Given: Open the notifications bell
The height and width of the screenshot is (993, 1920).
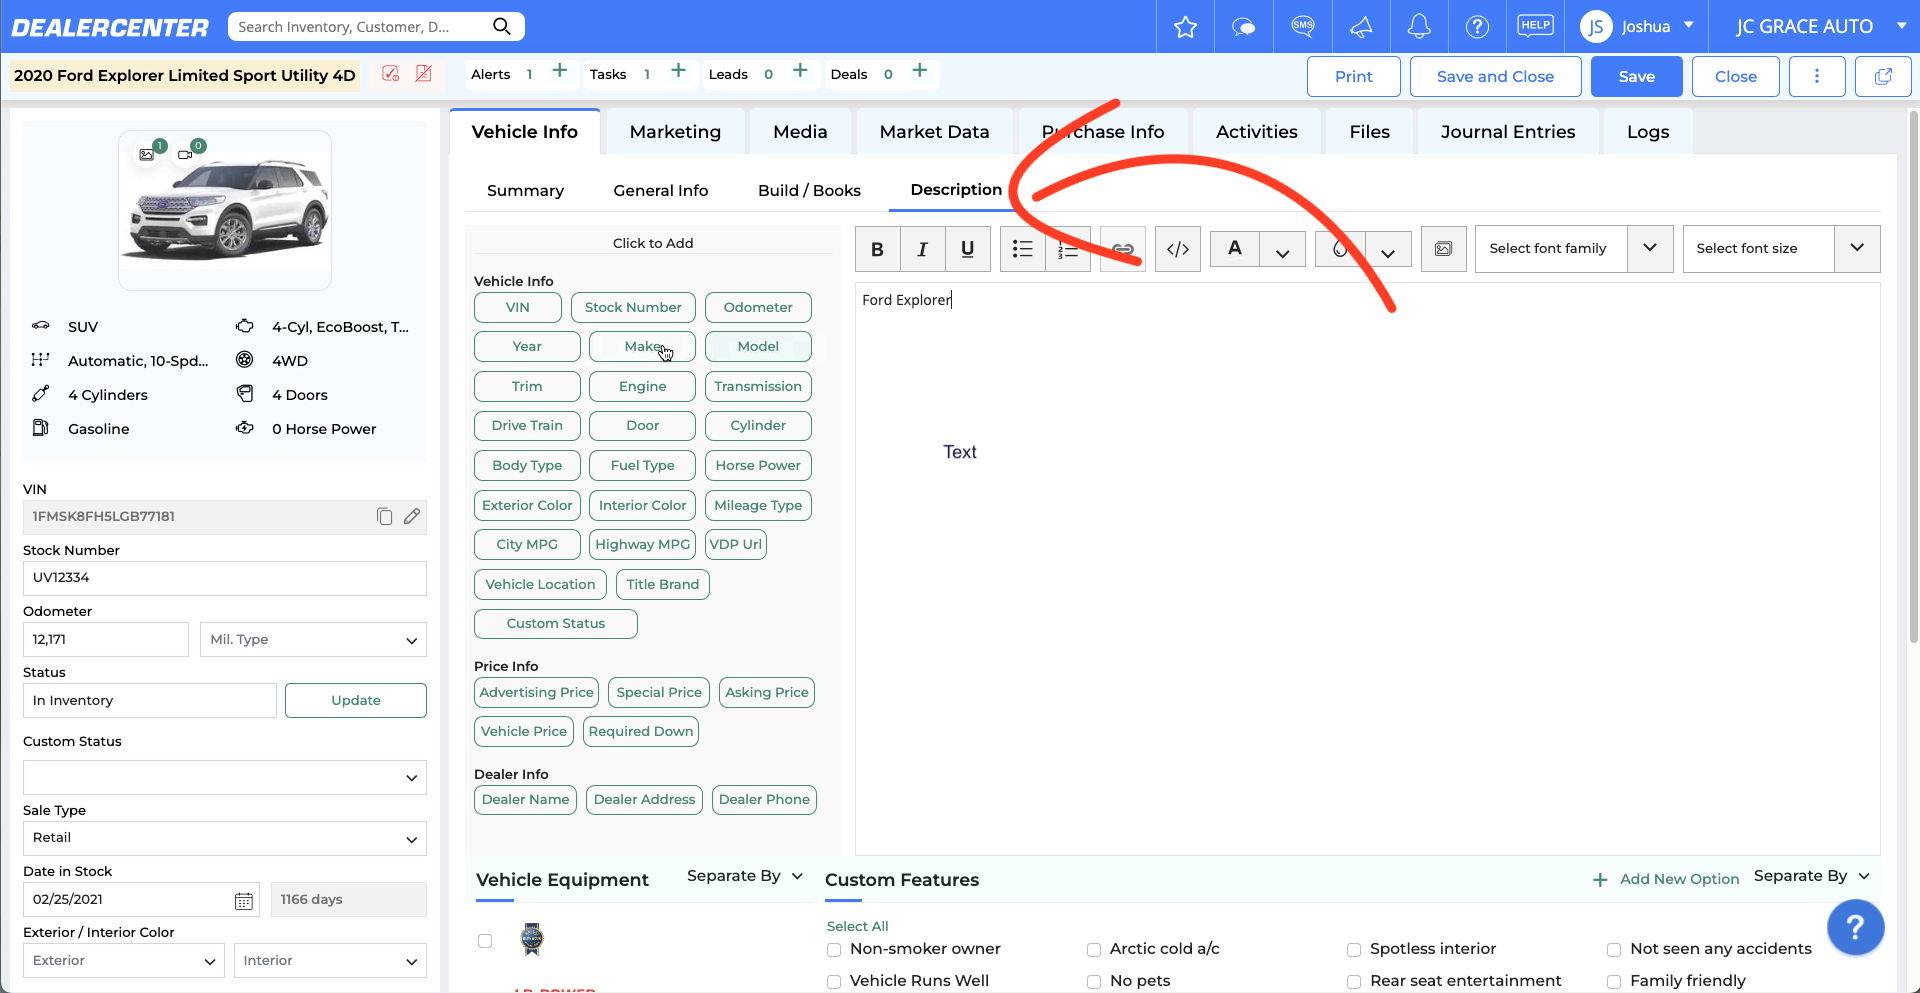Looking at the screenshot, I should pyautogui.click(x=1419, y=27).
